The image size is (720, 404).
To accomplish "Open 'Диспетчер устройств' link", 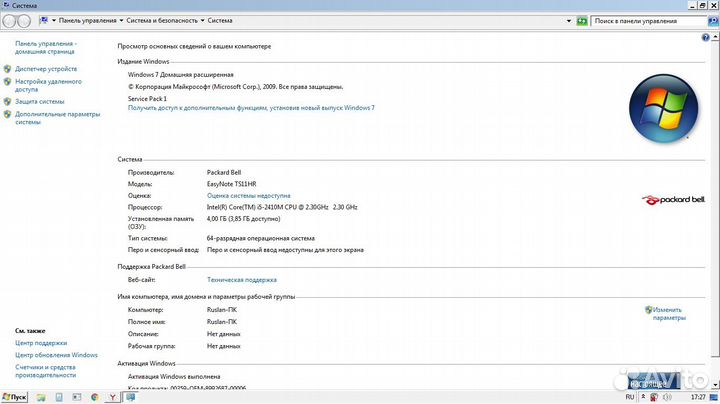I will 46,69.
